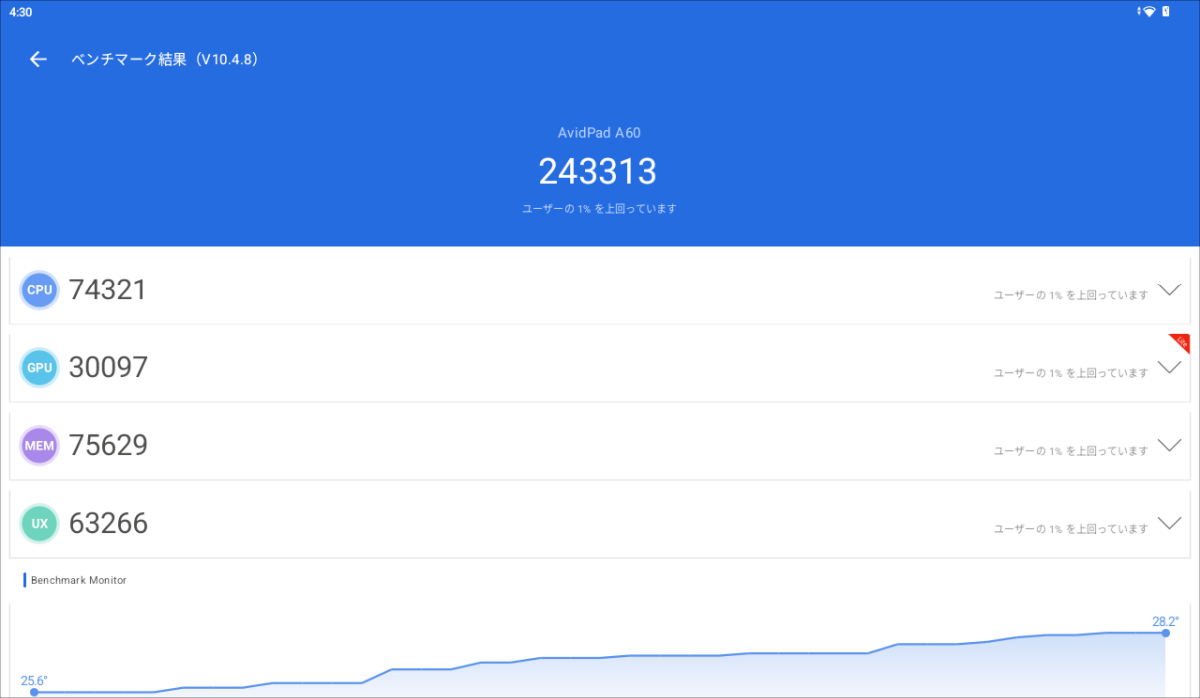Tap the back arrow icon
This screenshot has width=1200, height=698.
38,59
